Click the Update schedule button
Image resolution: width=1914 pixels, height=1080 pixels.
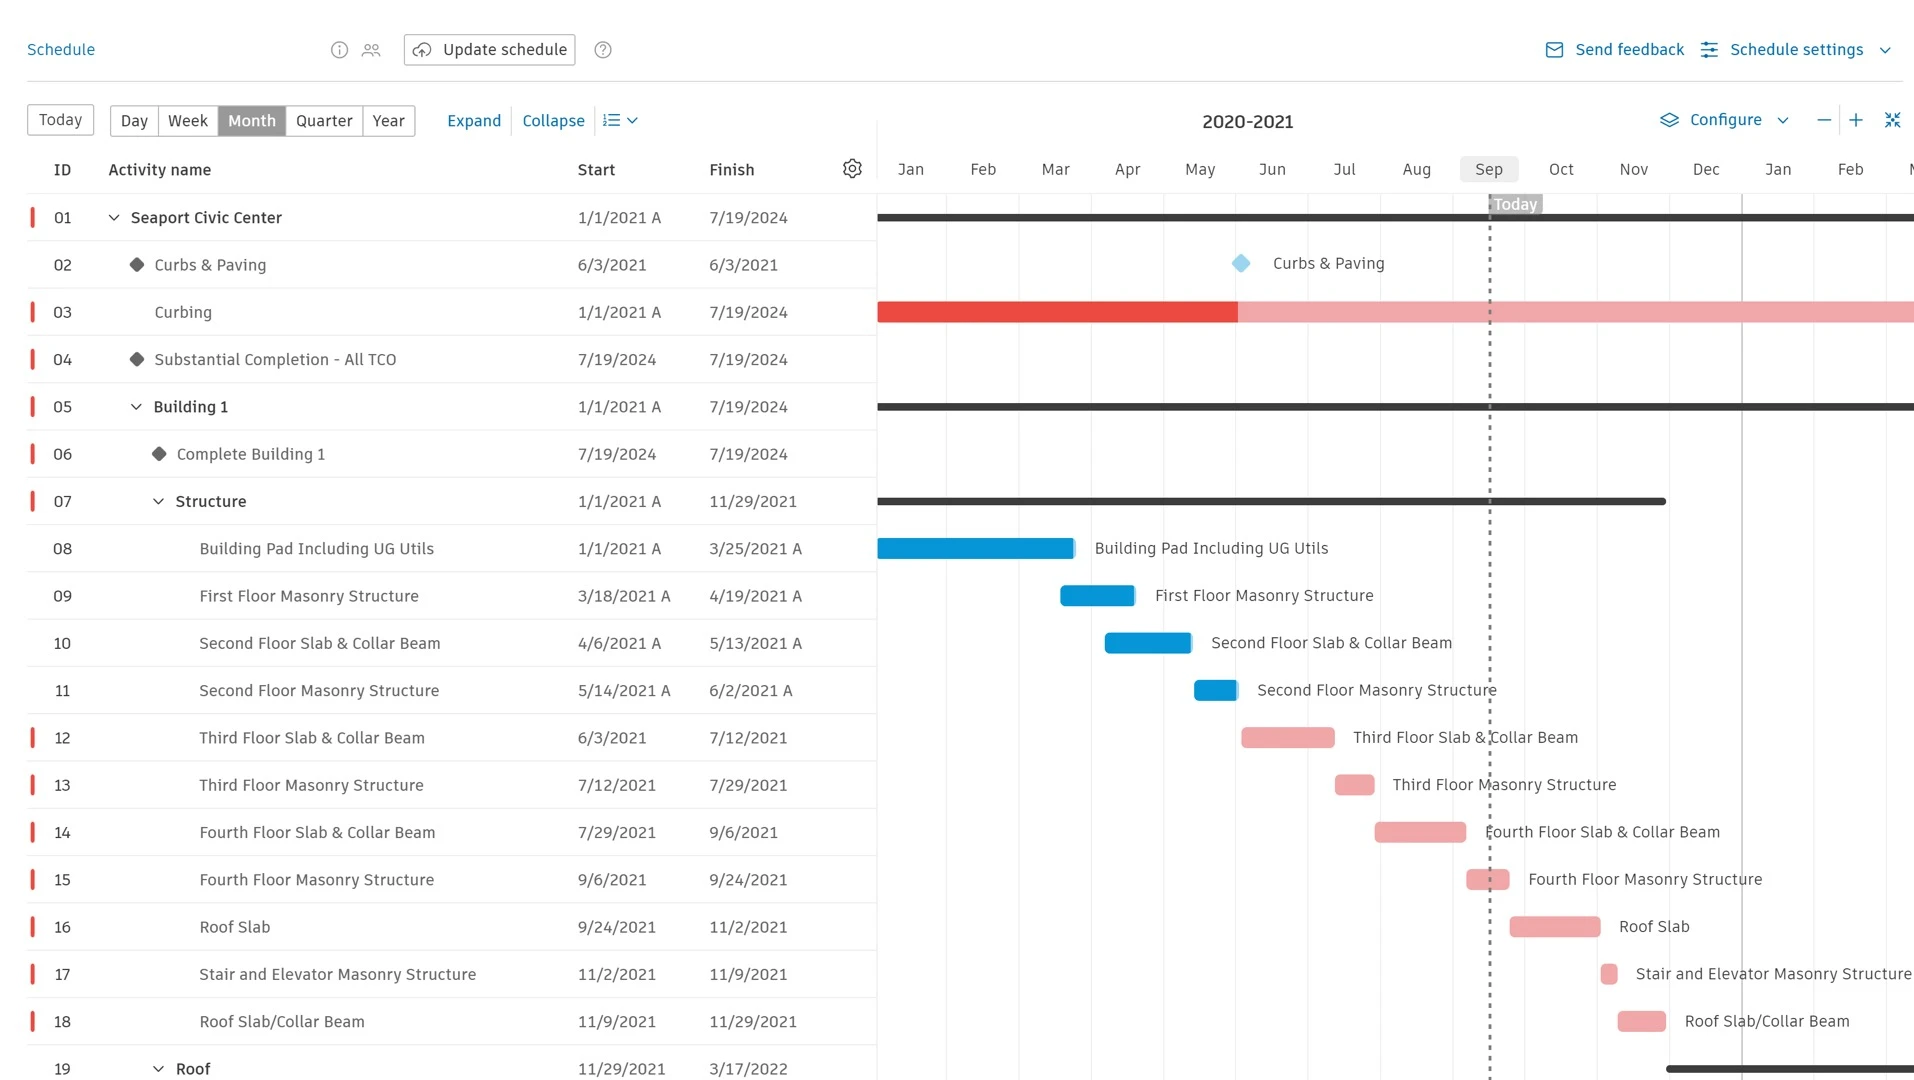(x=490, y=50)
